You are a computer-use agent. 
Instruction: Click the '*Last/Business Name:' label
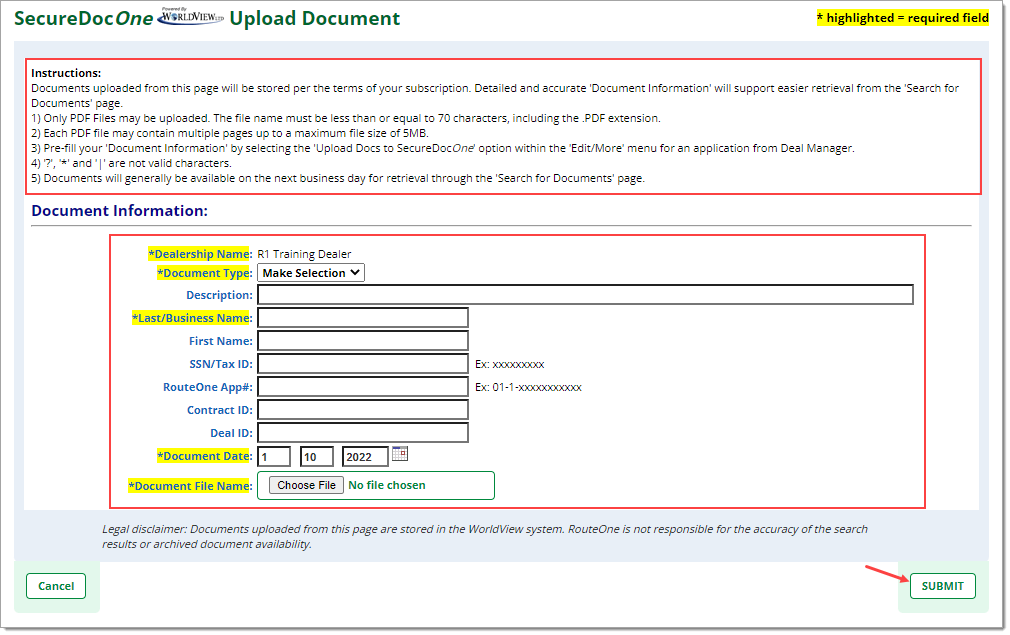(x=192, y=318)
